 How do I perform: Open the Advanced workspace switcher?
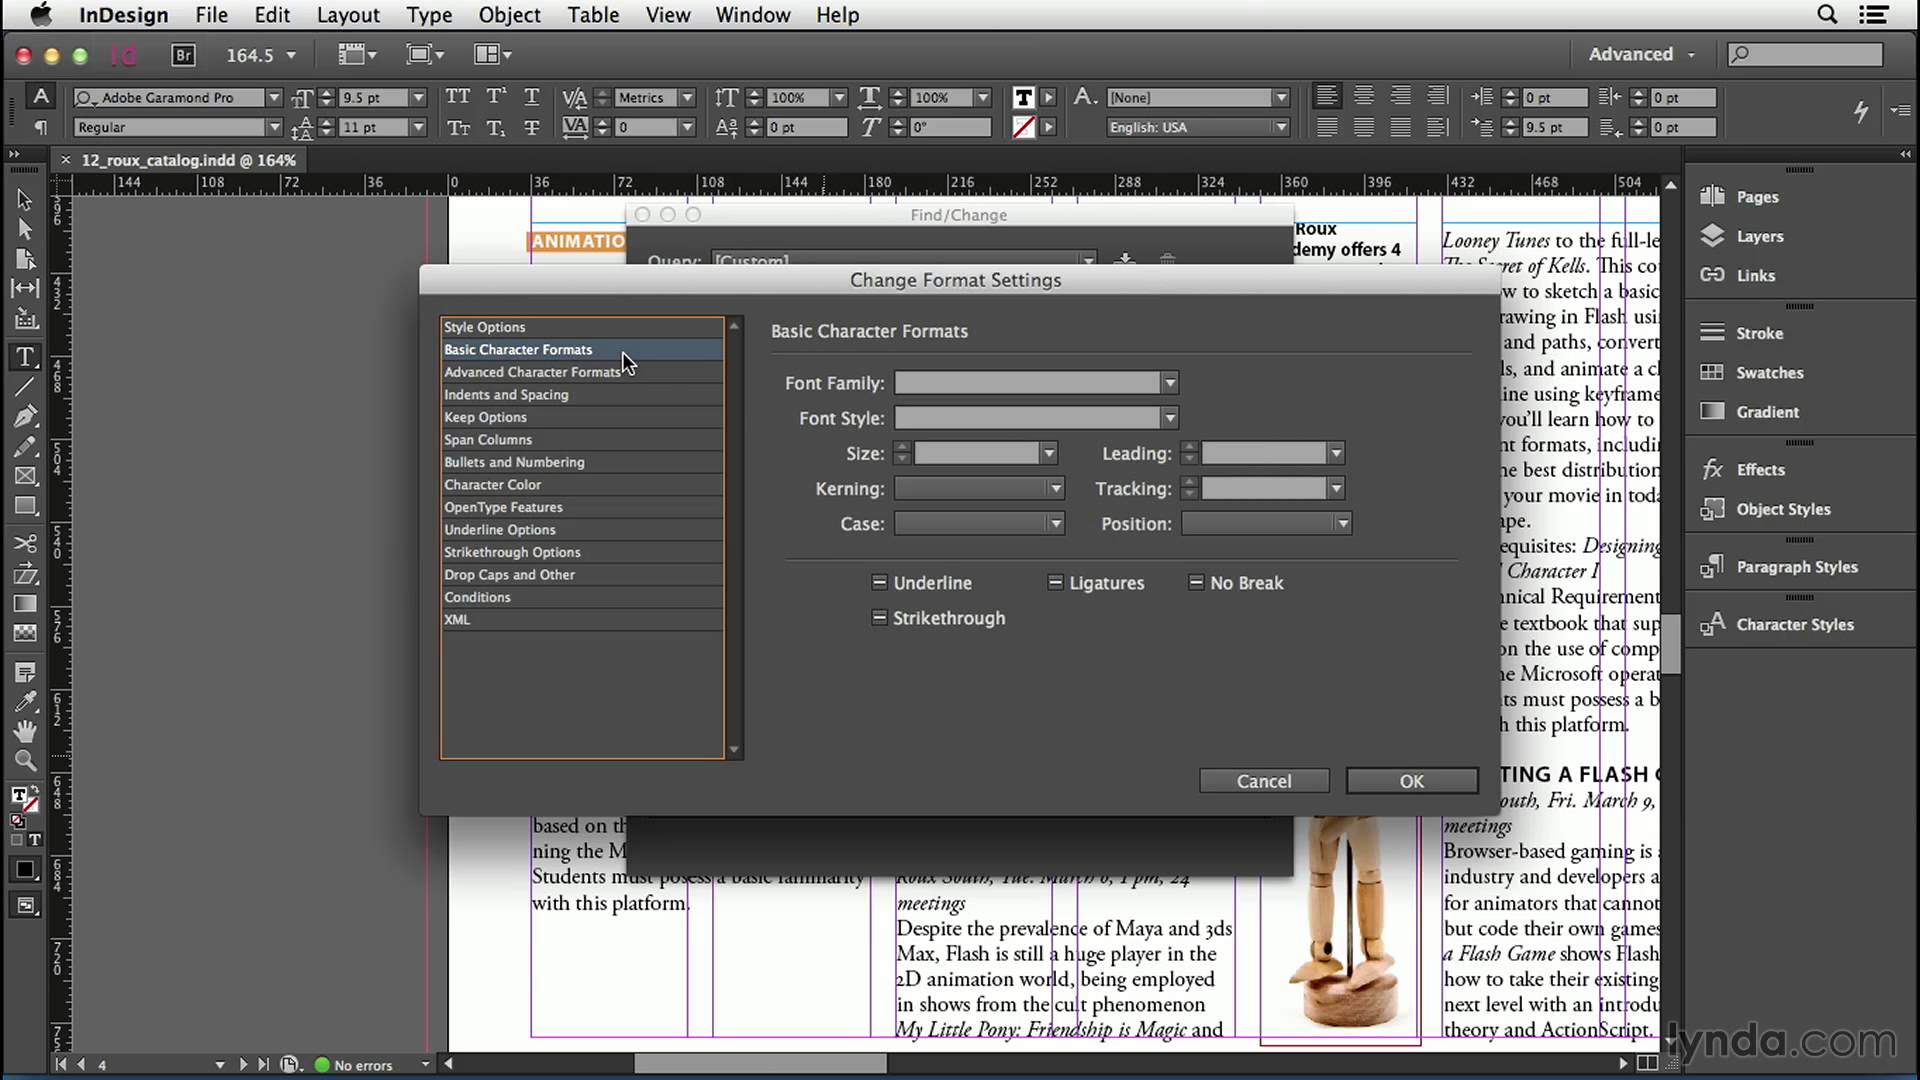pyautogui.click(x=1641, y=54)
